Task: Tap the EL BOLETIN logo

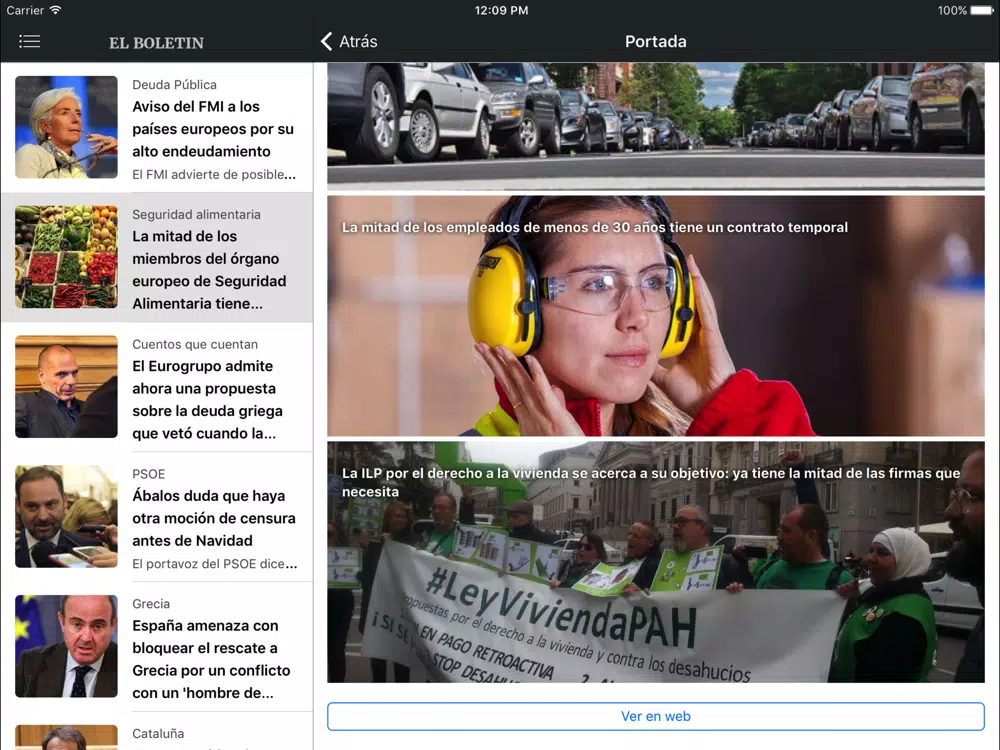Action: click(156, 43)
